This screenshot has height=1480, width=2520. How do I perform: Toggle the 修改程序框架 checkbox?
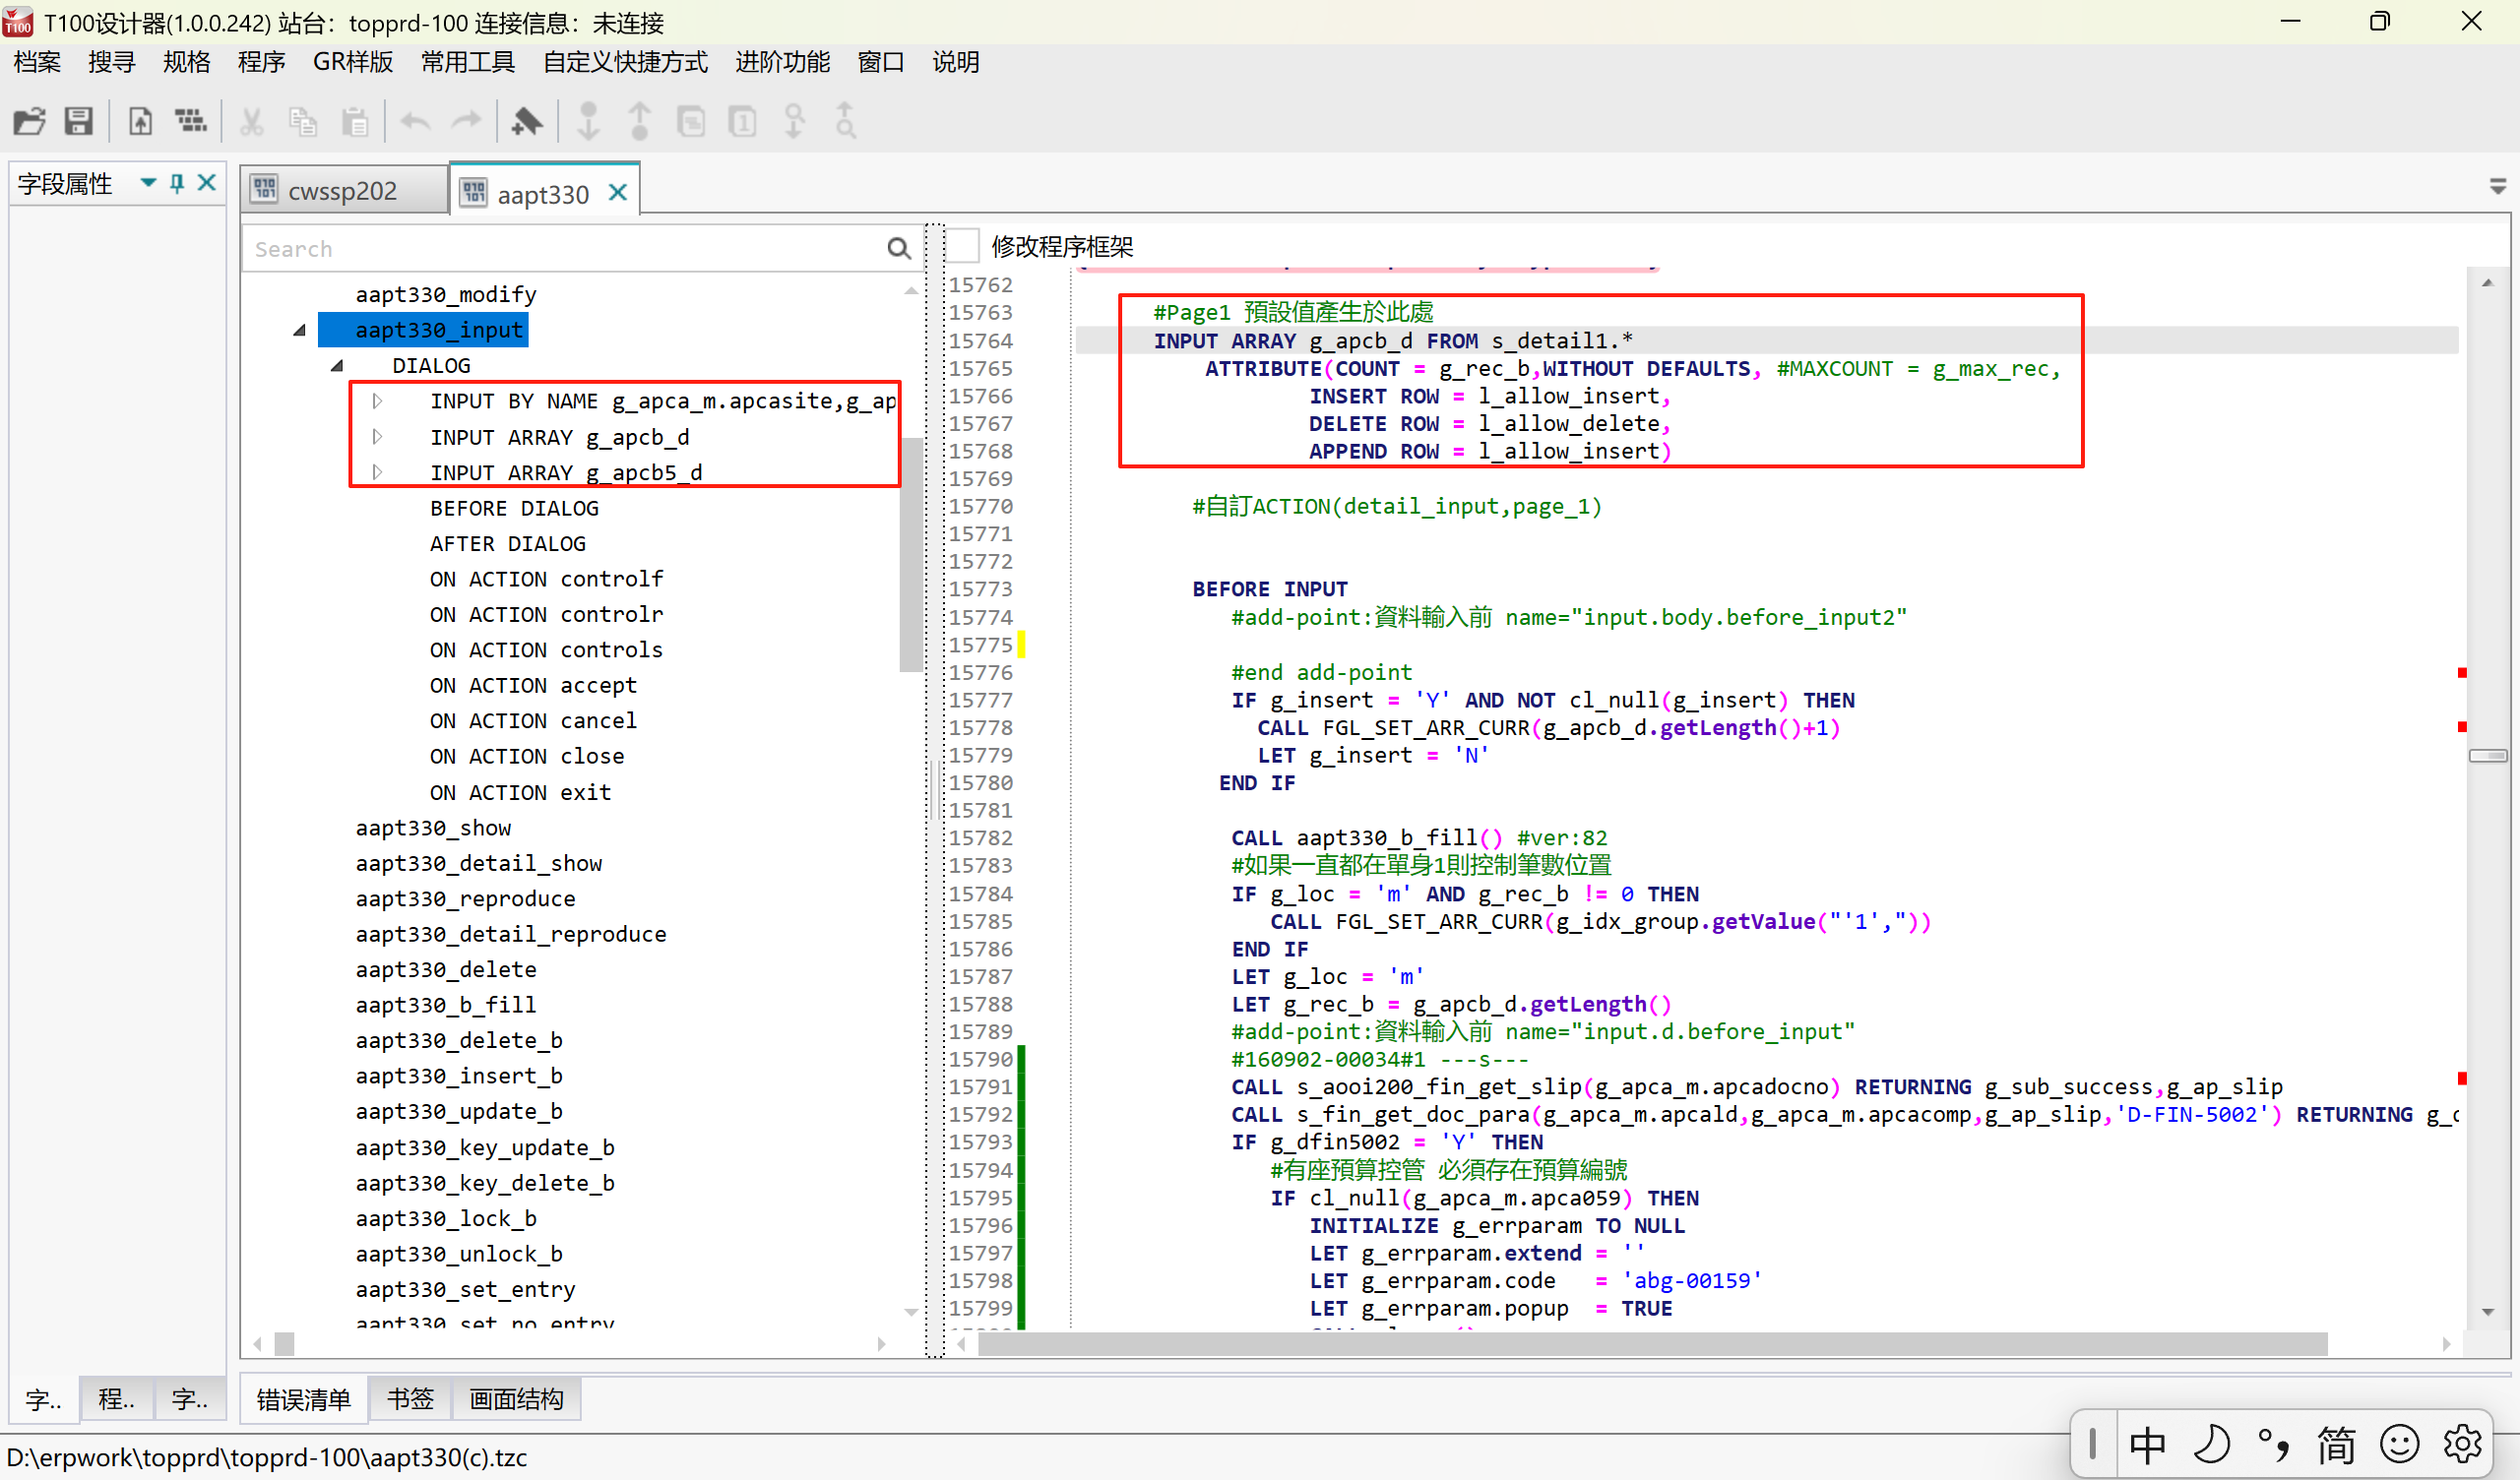pos(963,246)
